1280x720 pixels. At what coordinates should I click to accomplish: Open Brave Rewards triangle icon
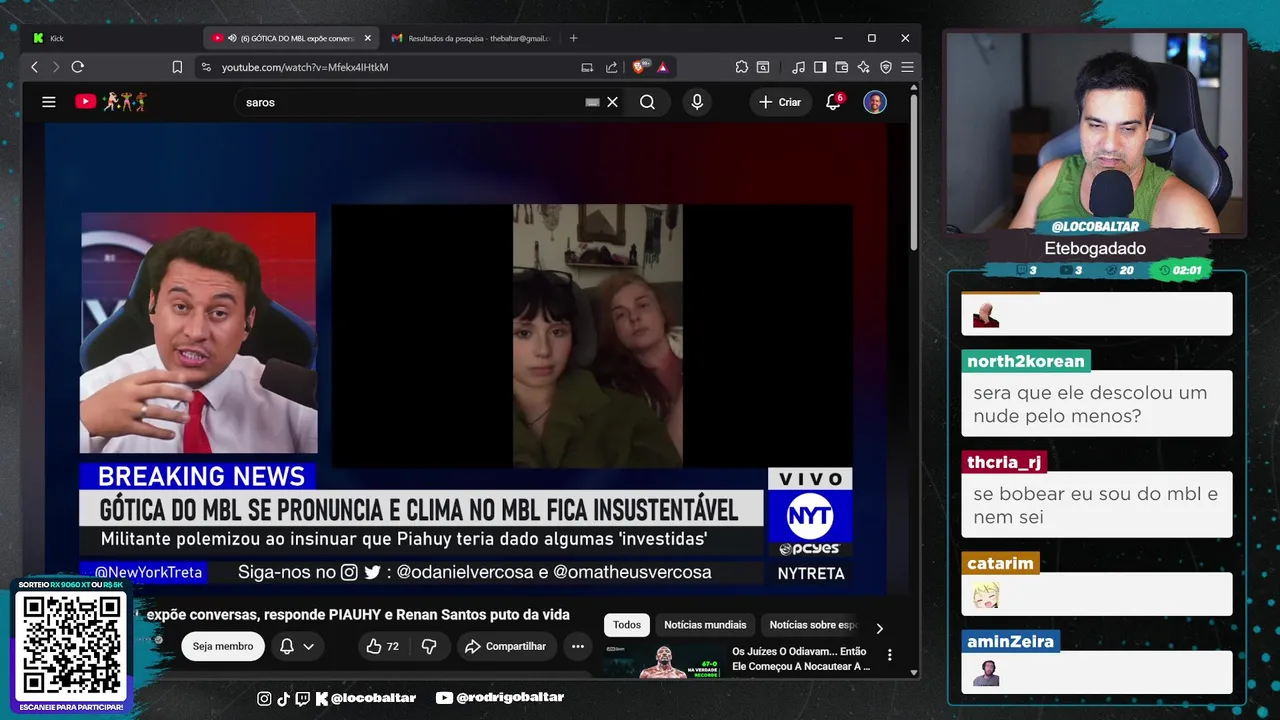[x=662, y=67]
